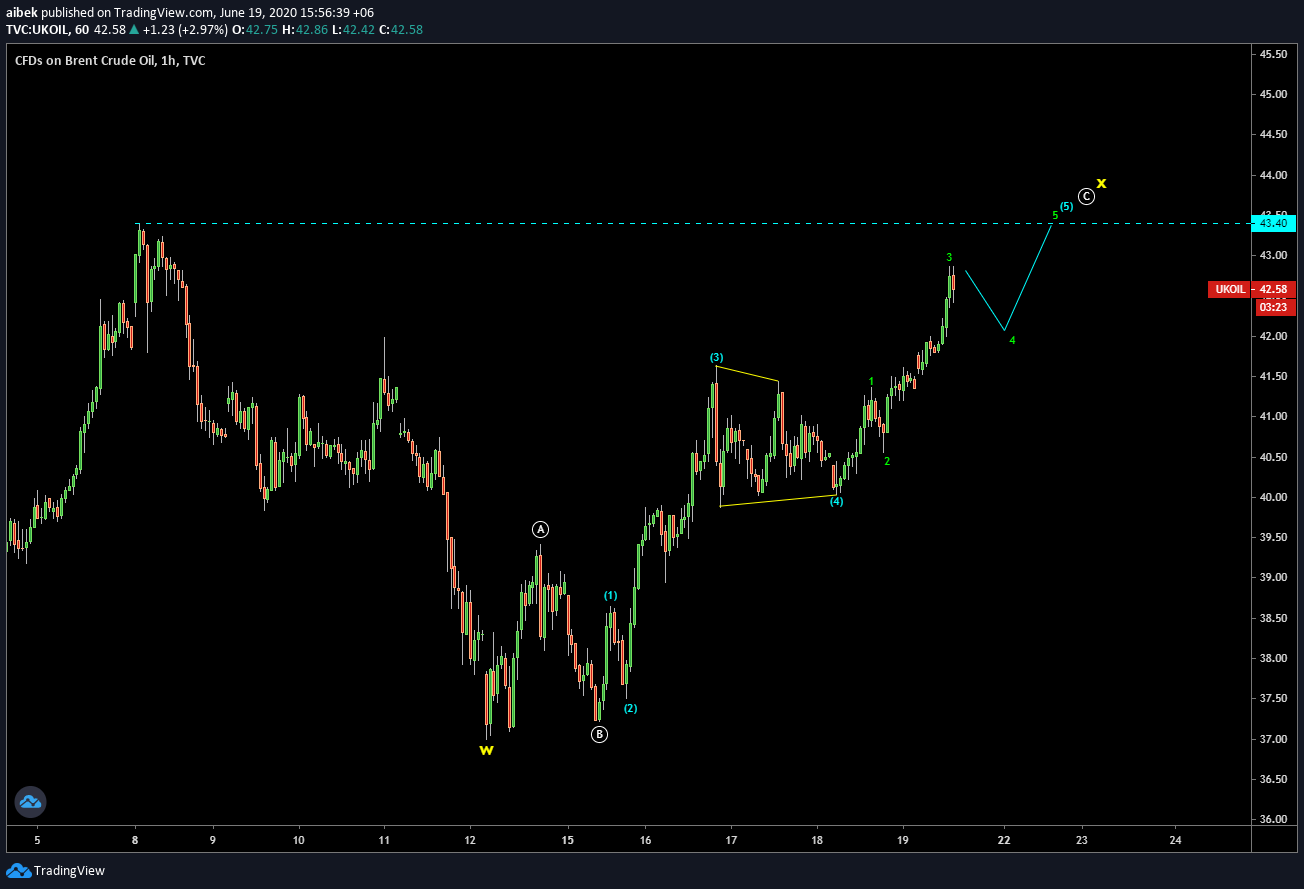Click date 18 on the time axis
Image resolution: width=1304 pixels, height=889 pixels.
coord(817,840)
